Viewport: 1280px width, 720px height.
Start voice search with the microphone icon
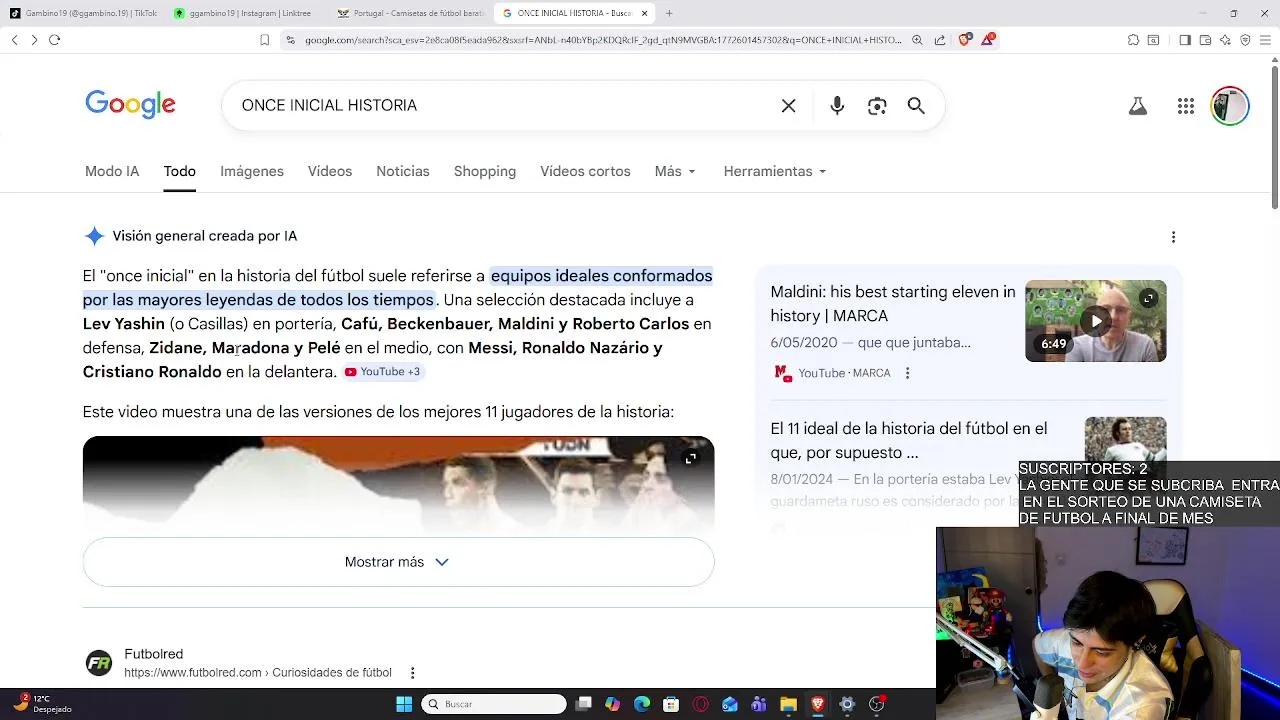pyautogui.click(x=837, y=106)
